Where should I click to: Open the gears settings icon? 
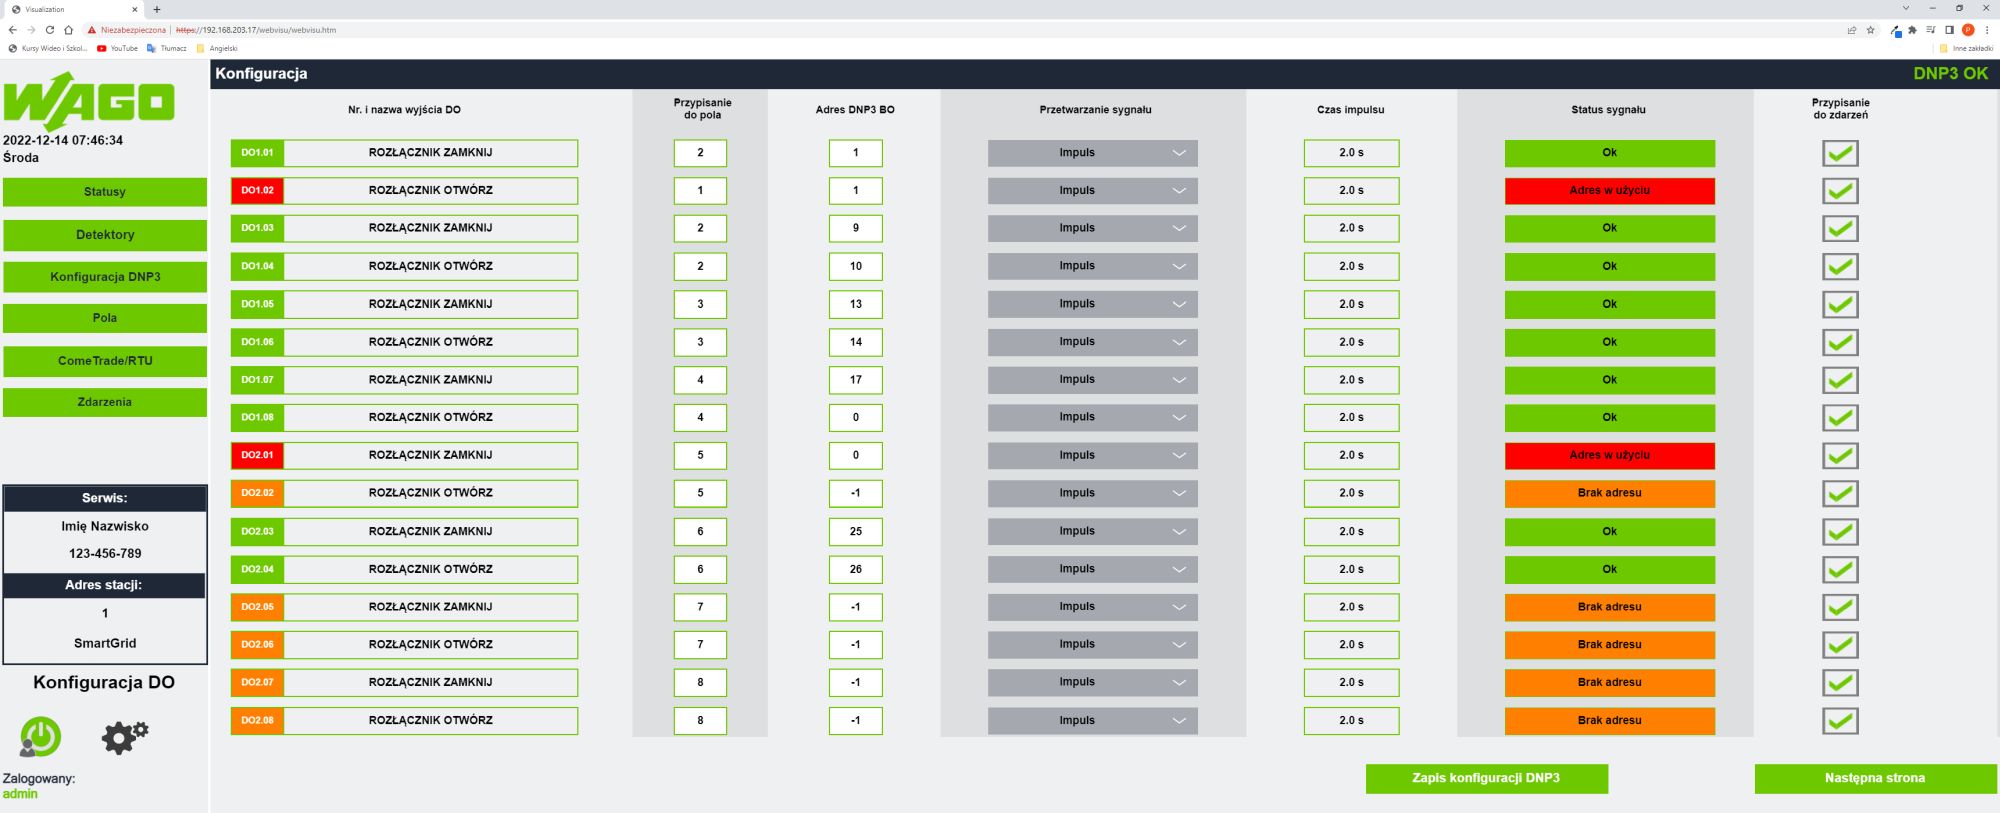125,737
